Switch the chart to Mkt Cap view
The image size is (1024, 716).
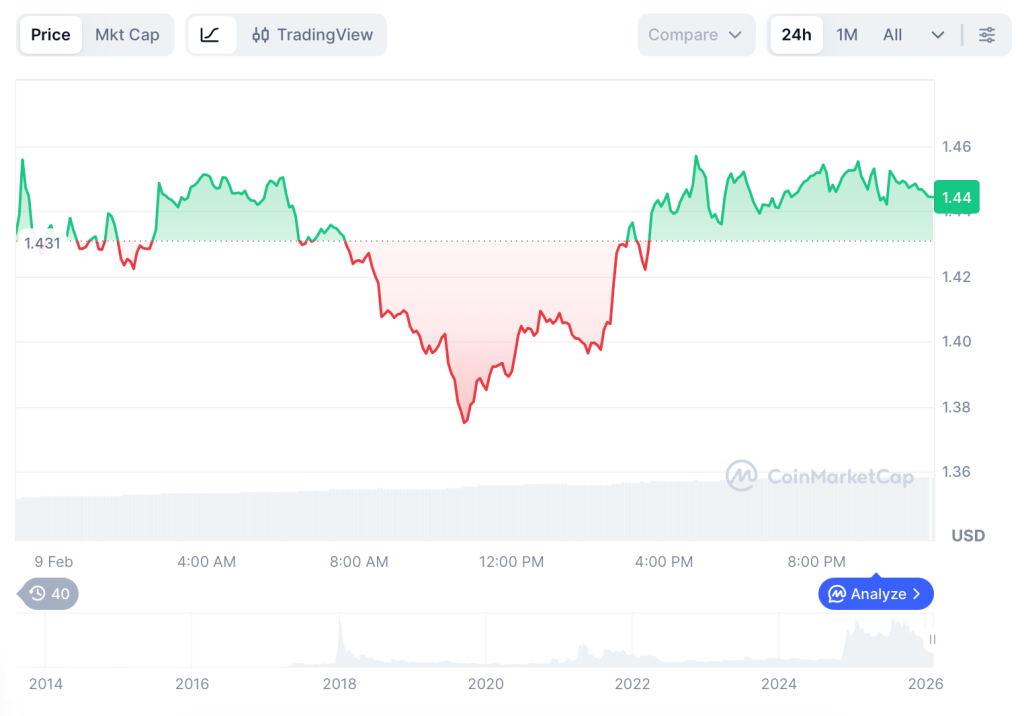[128, 34]
